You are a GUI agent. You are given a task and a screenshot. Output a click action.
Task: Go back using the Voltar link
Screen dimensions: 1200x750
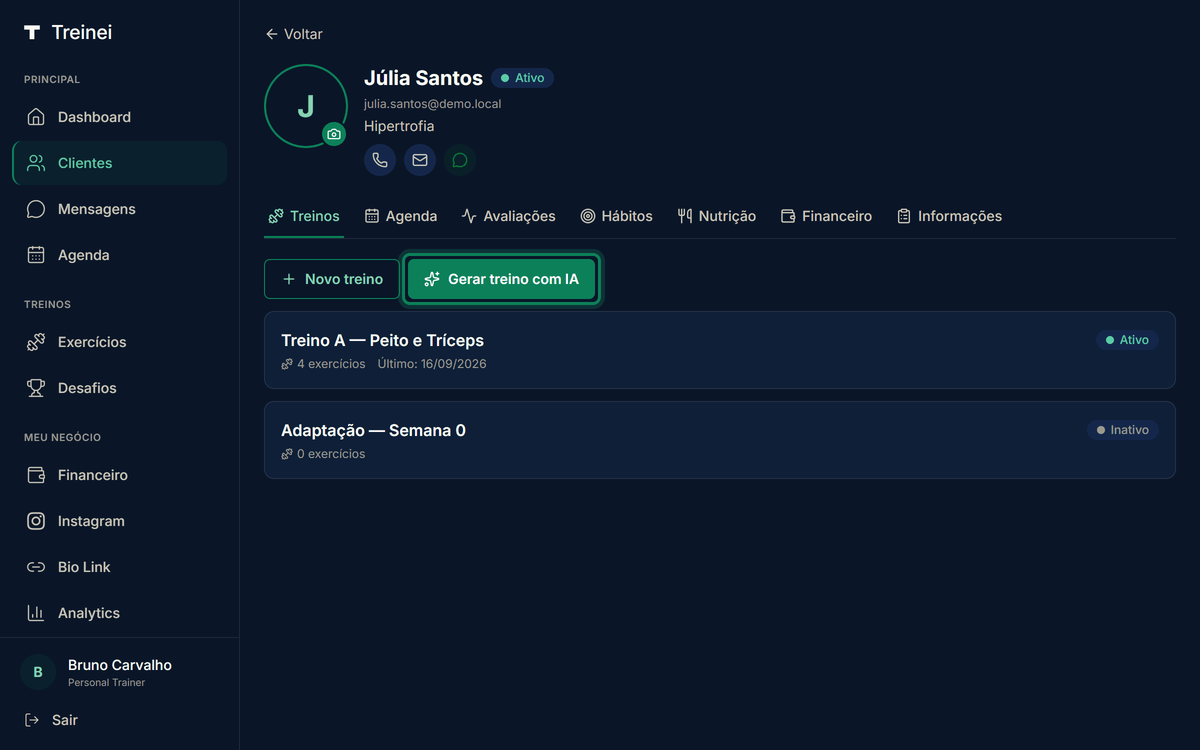point(294,34)
